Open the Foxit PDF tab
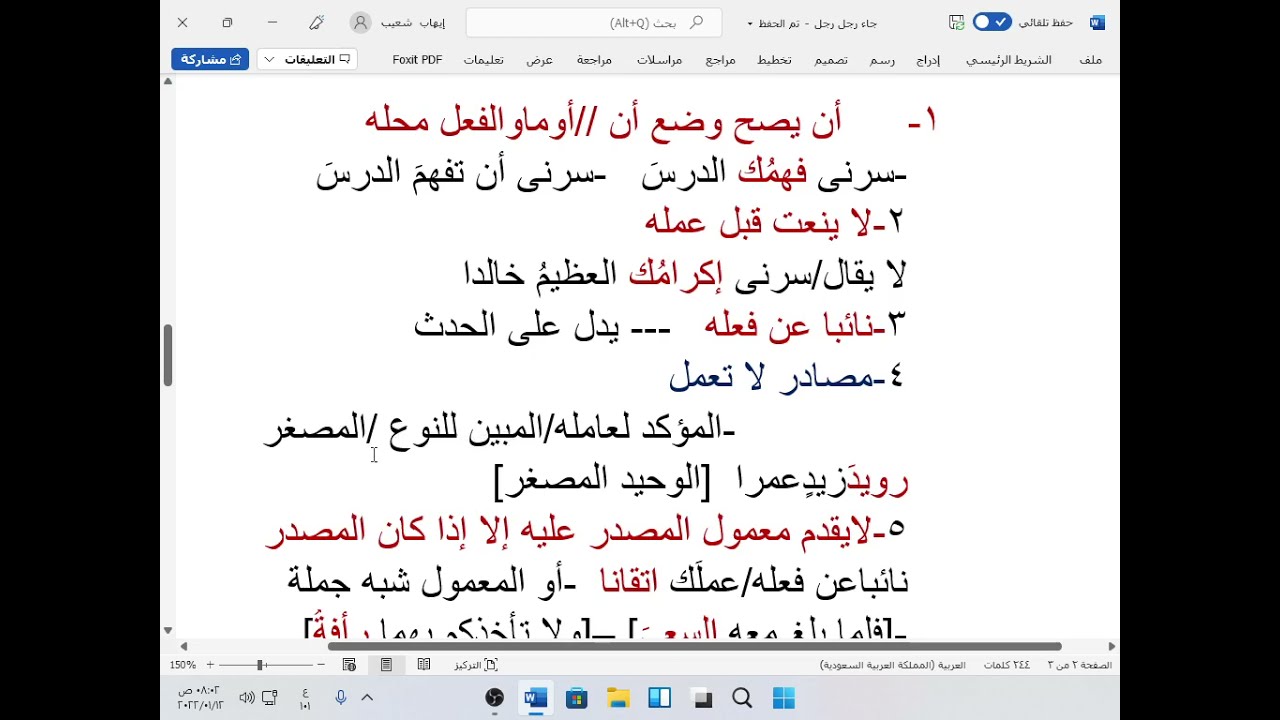This screenshot has height=720, width=1280. click(417, 60)
